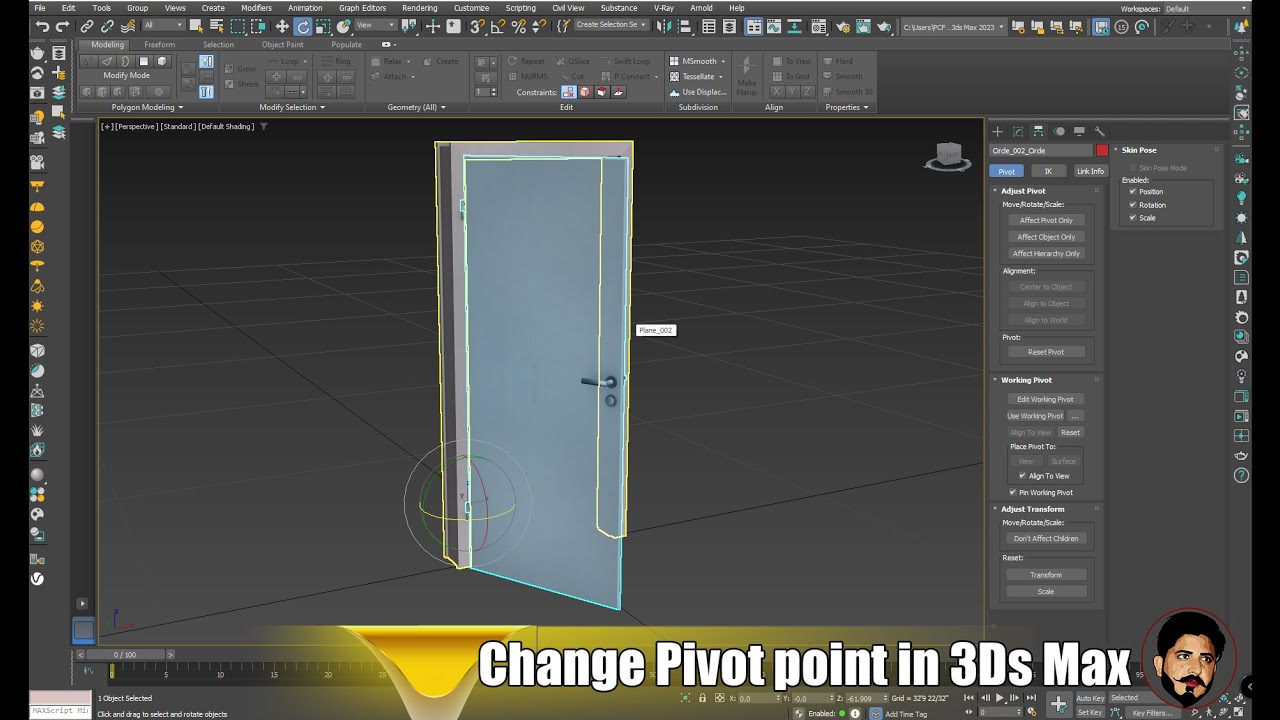This screenshot has width=1280, height=720.
Task: Activate the Select and Rotate tool
Action: tap(303, 27)
